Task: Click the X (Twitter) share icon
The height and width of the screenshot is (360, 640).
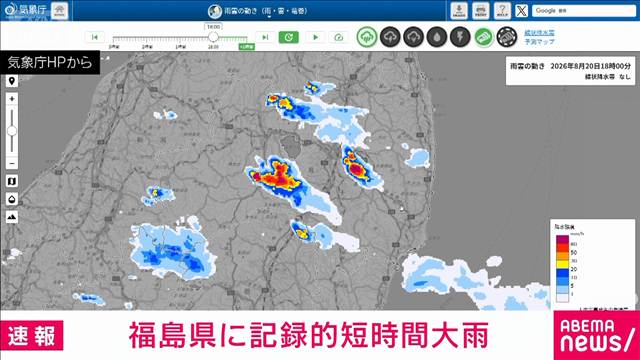Action: [x=521, y=11]
